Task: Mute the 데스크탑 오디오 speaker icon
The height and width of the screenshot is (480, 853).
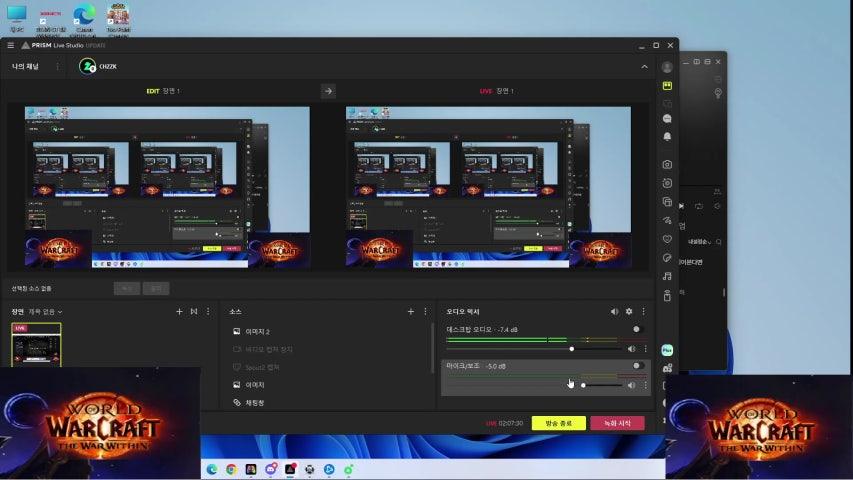Action: point(631,349)
